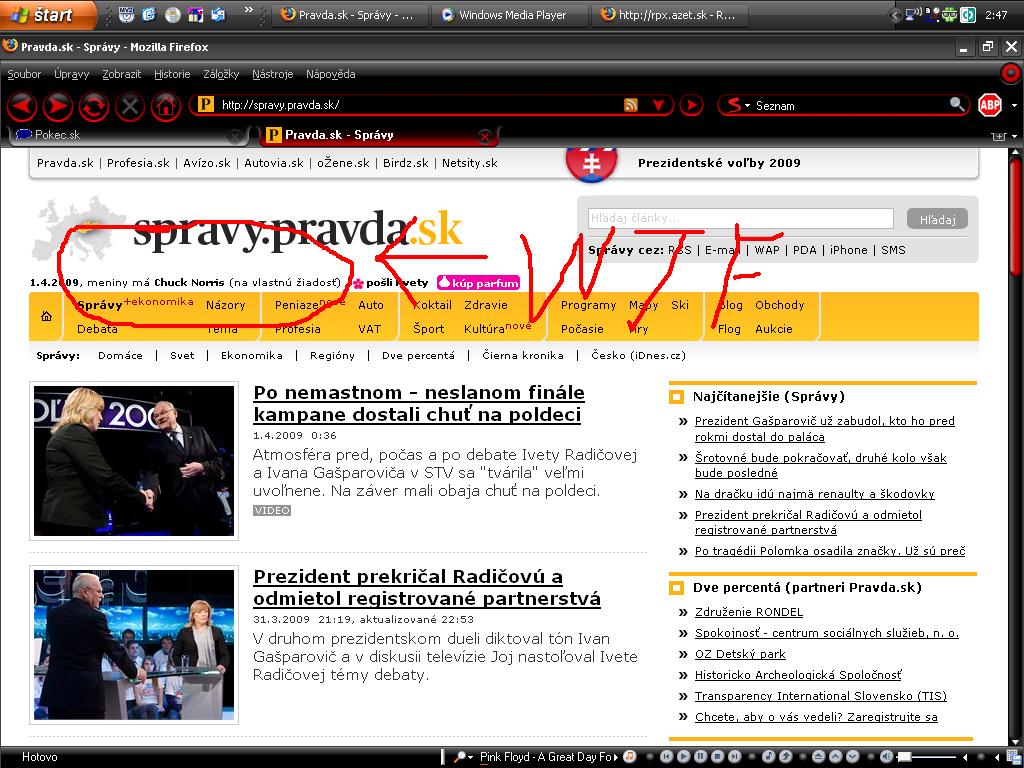Screen dimensions: 1024x768
Task: Open the Historie menu
Action: (x=172, y=74)
